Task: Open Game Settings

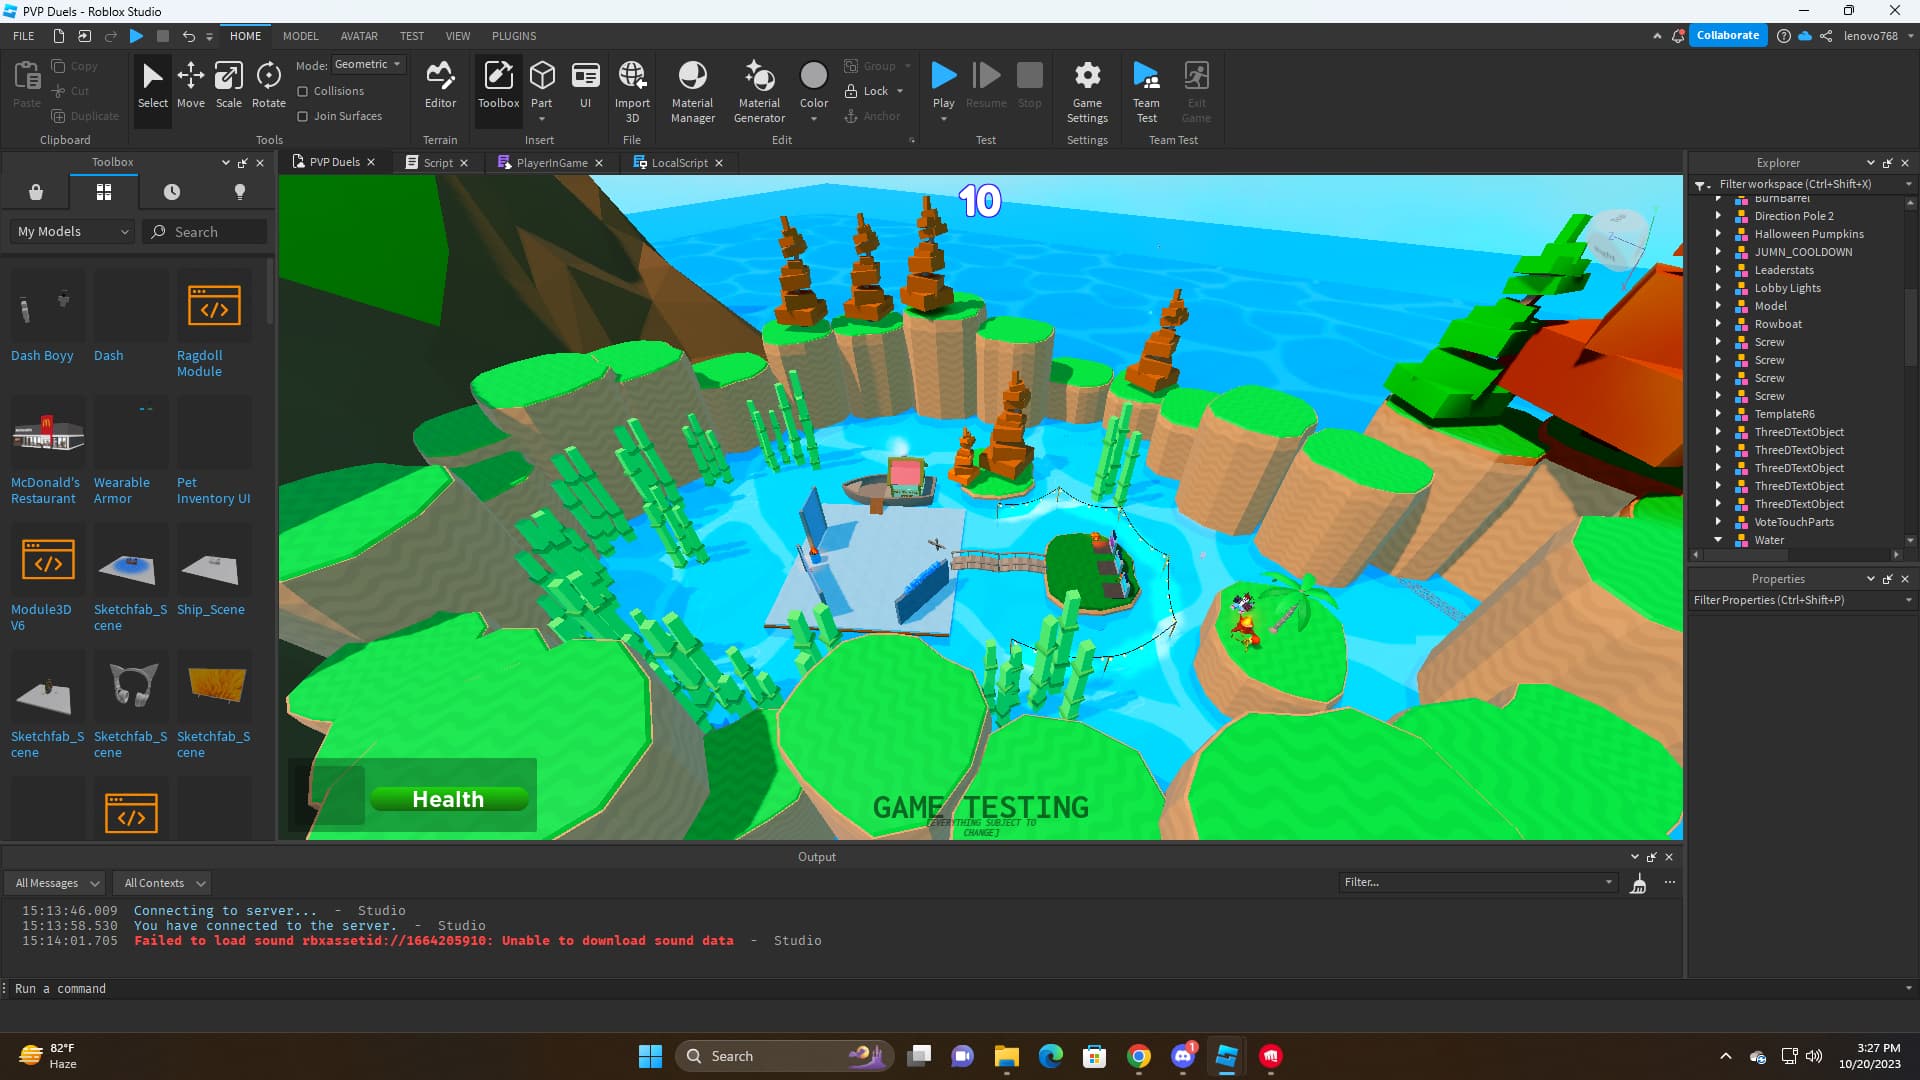Action: pyautogui.click(x=1087, y=90)
